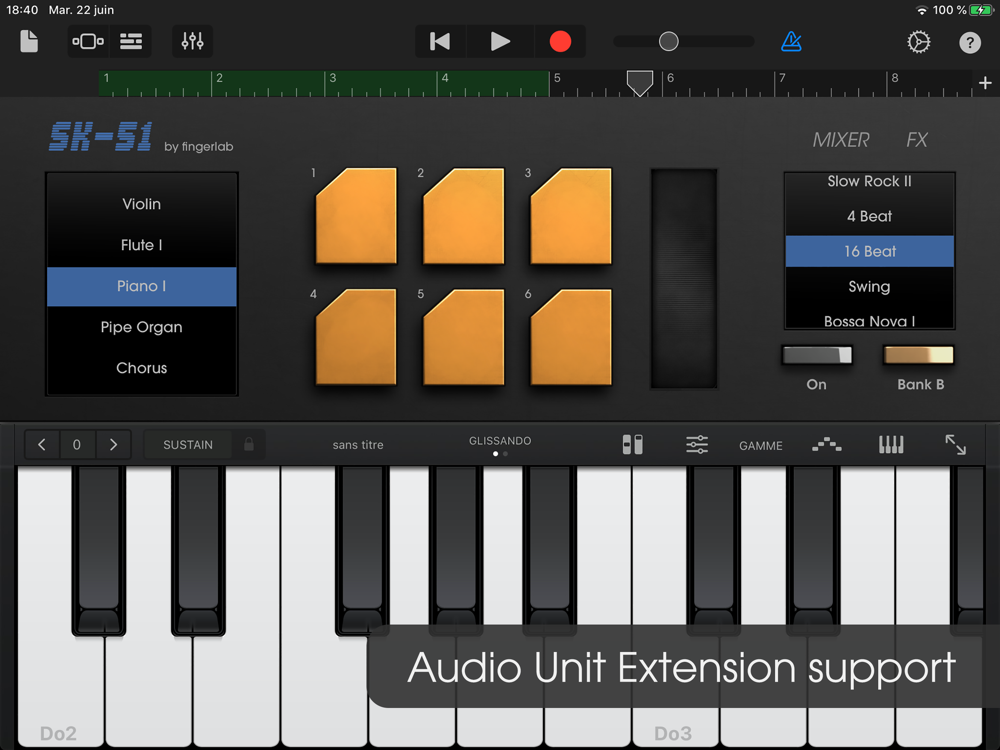Select Pipe Organ instrument
This screenshot has height=750, width=1000.
[142, 327]
